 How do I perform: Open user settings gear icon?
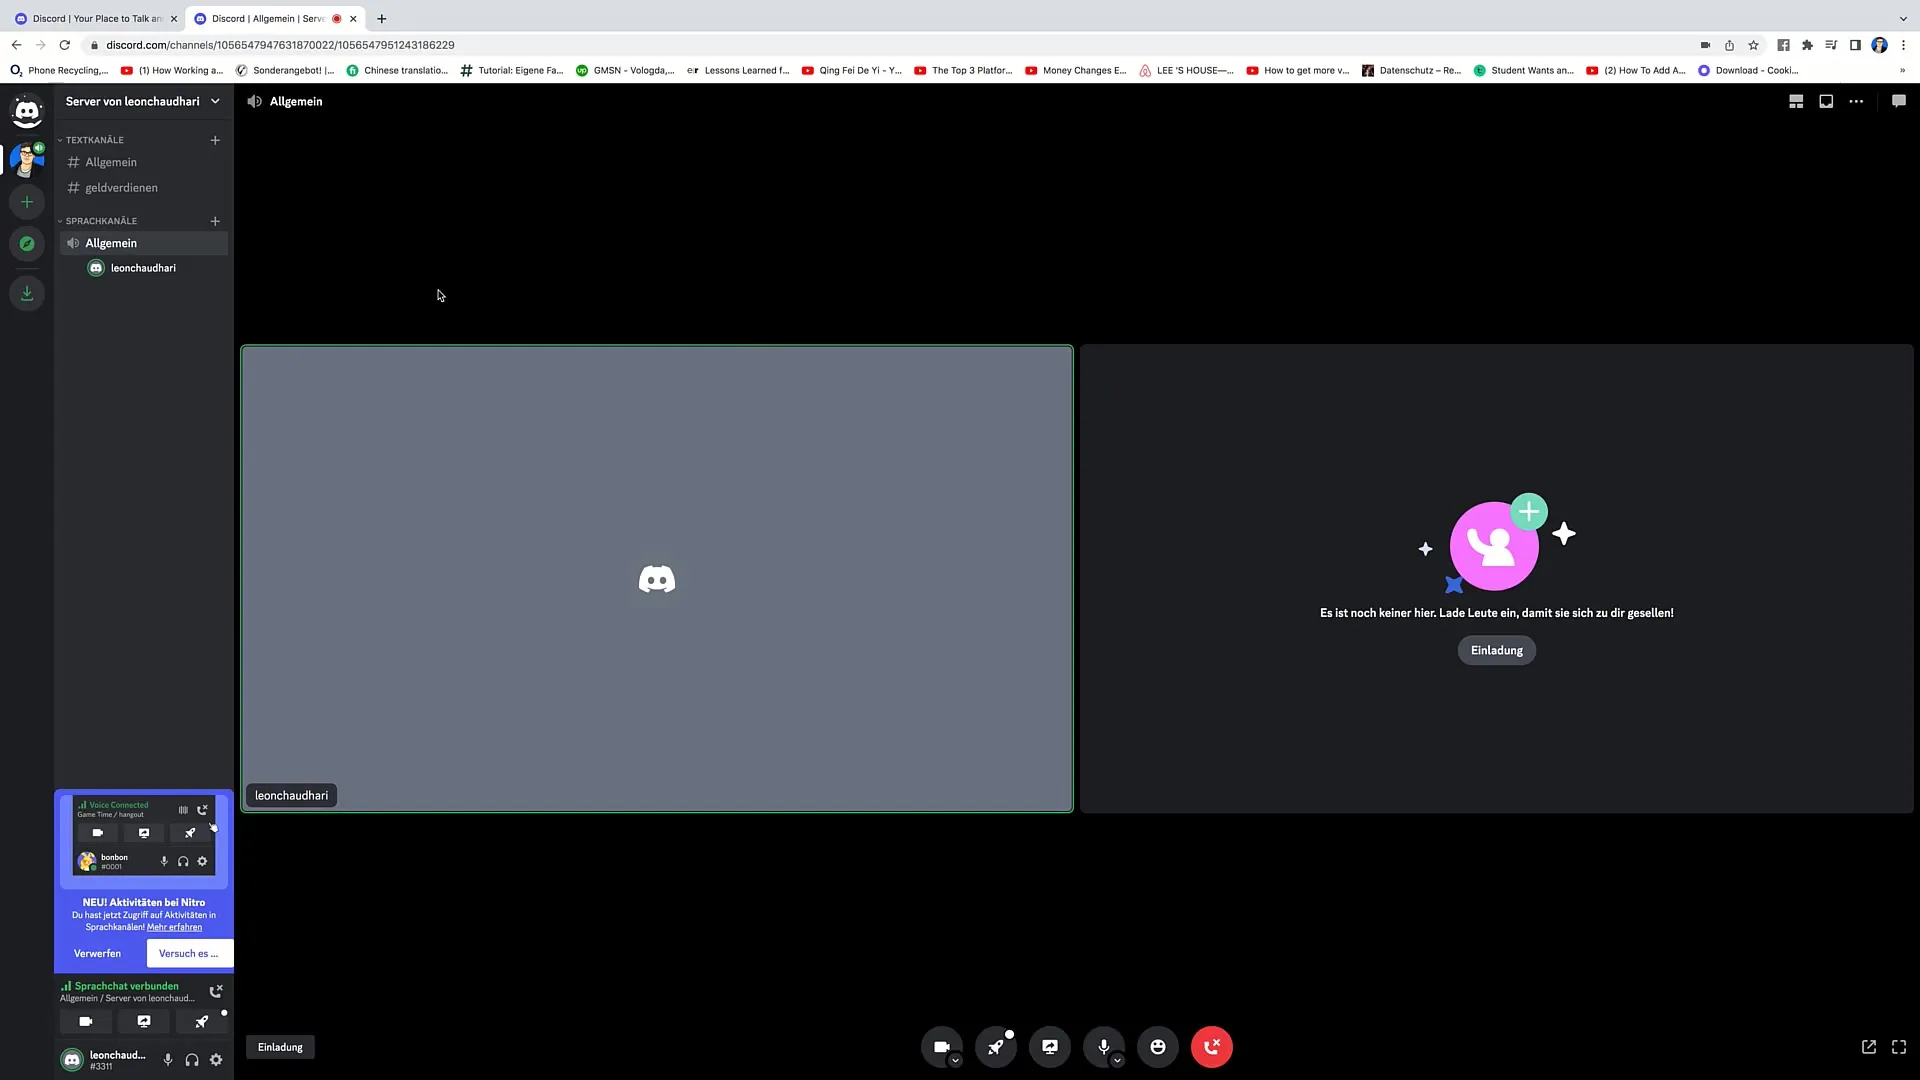pyautogui.click(x=216, y=1060)
